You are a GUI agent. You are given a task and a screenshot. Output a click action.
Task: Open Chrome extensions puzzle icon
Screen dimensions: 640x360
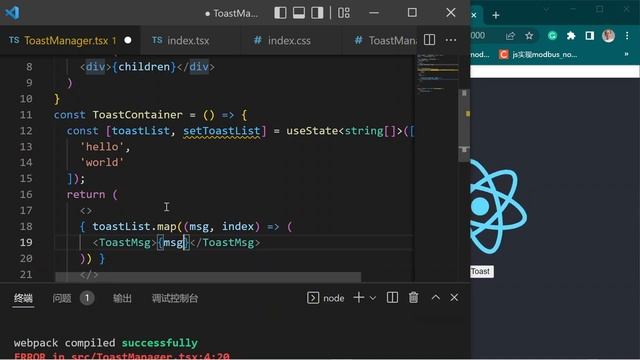[x=571, y=36]
